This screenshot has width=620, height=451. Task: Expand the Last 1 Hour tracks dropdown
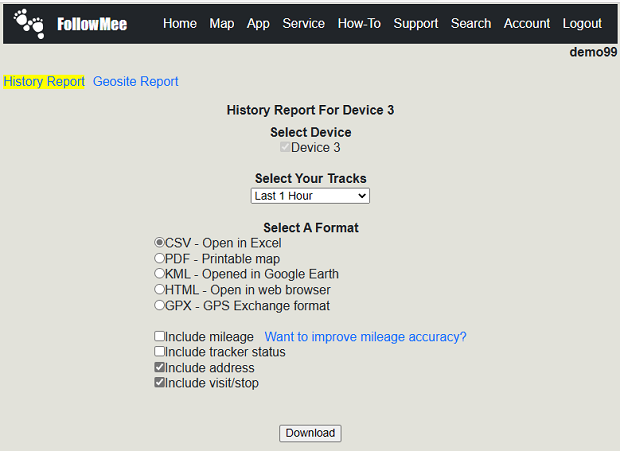tap(310, 196)
